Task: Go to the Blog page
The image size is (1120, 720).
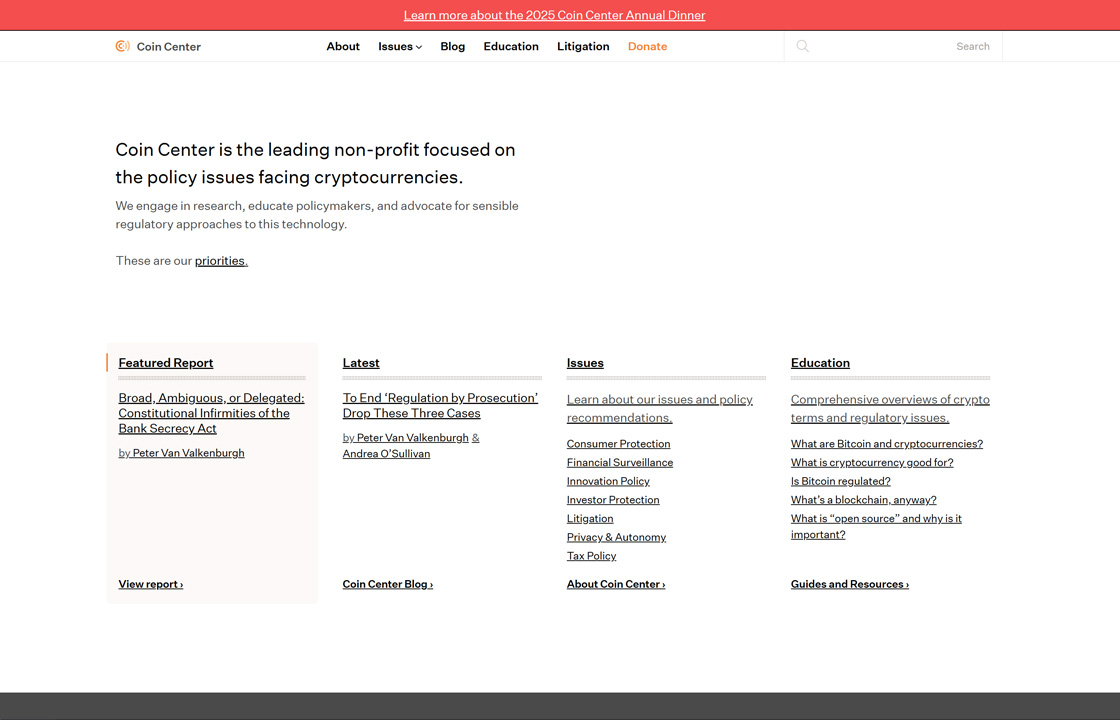Action: [x=453, y=46]
